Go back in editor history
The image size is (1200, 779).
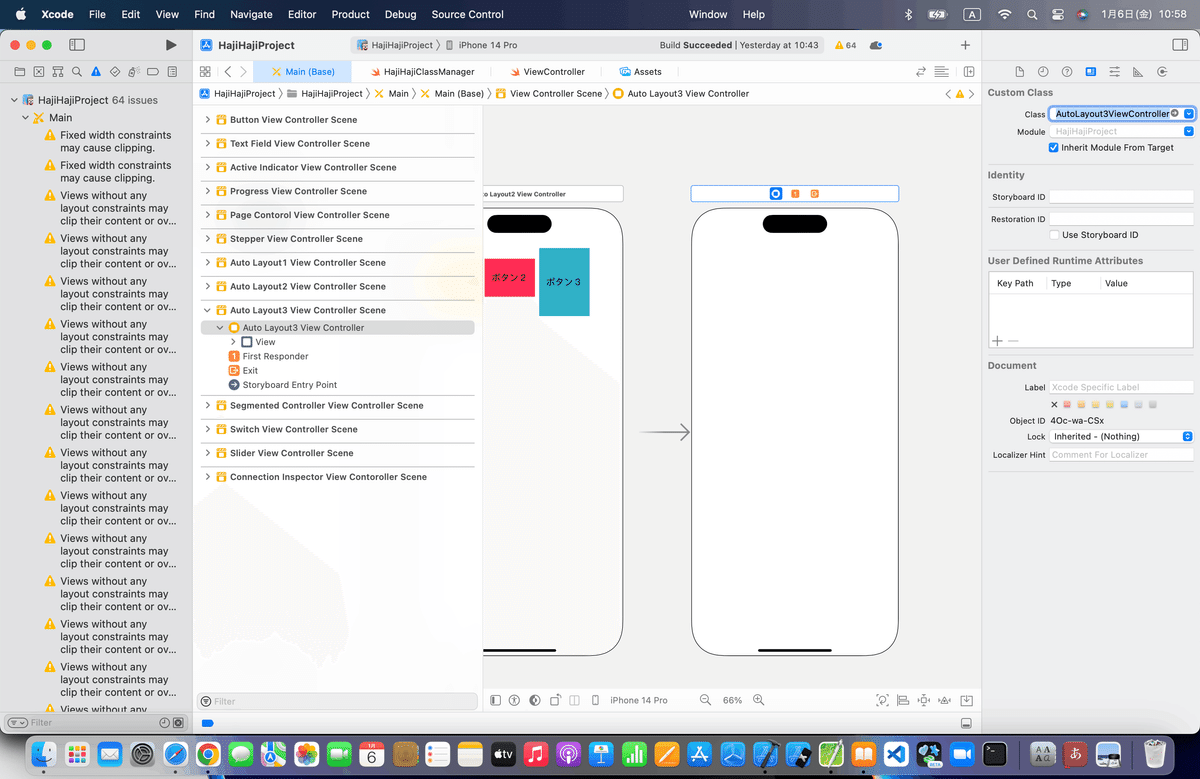tap(228, 72)
